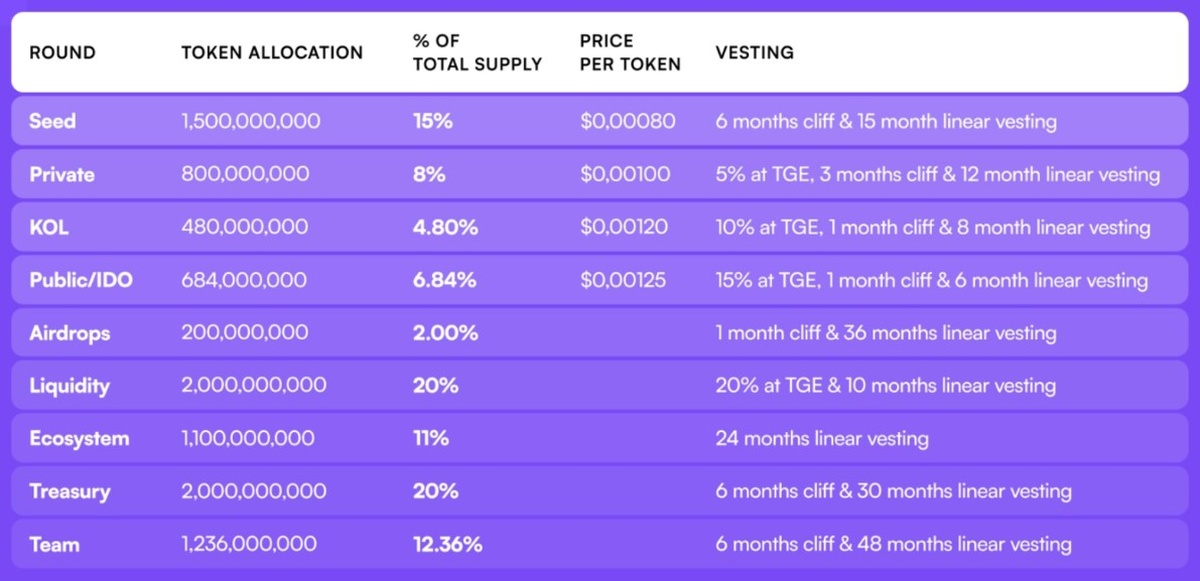Click the KOL 4.80% supply value
Image resolution: width=1200 pixels, height=581 pixels.
[x=445, y=228]
